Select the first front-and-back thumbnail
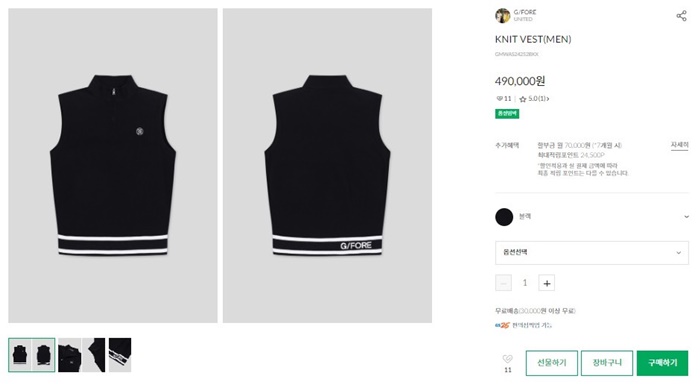This screenshot has height=384, width=700. pos(32,355)
